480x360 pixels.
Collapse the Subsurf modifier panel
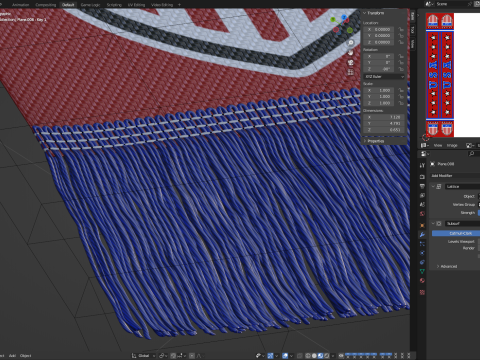434,223
